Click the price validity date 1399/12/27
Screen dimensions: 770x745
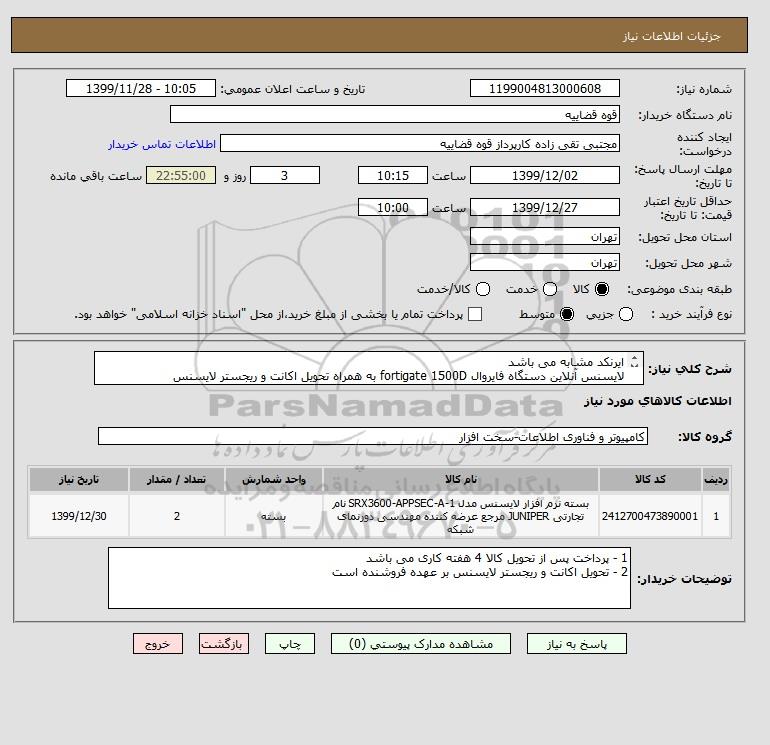(545, 207)
